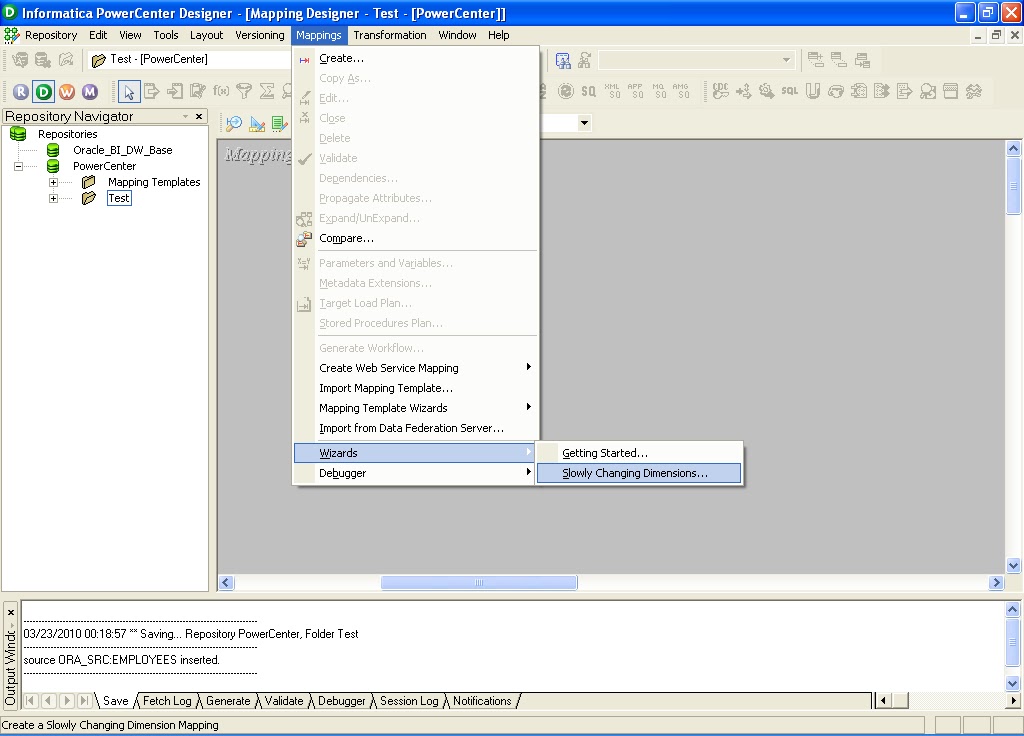Expand the Debugger submenu
Image resolution: width=1024 pixels, height=736 pixels.
(528, 472)
